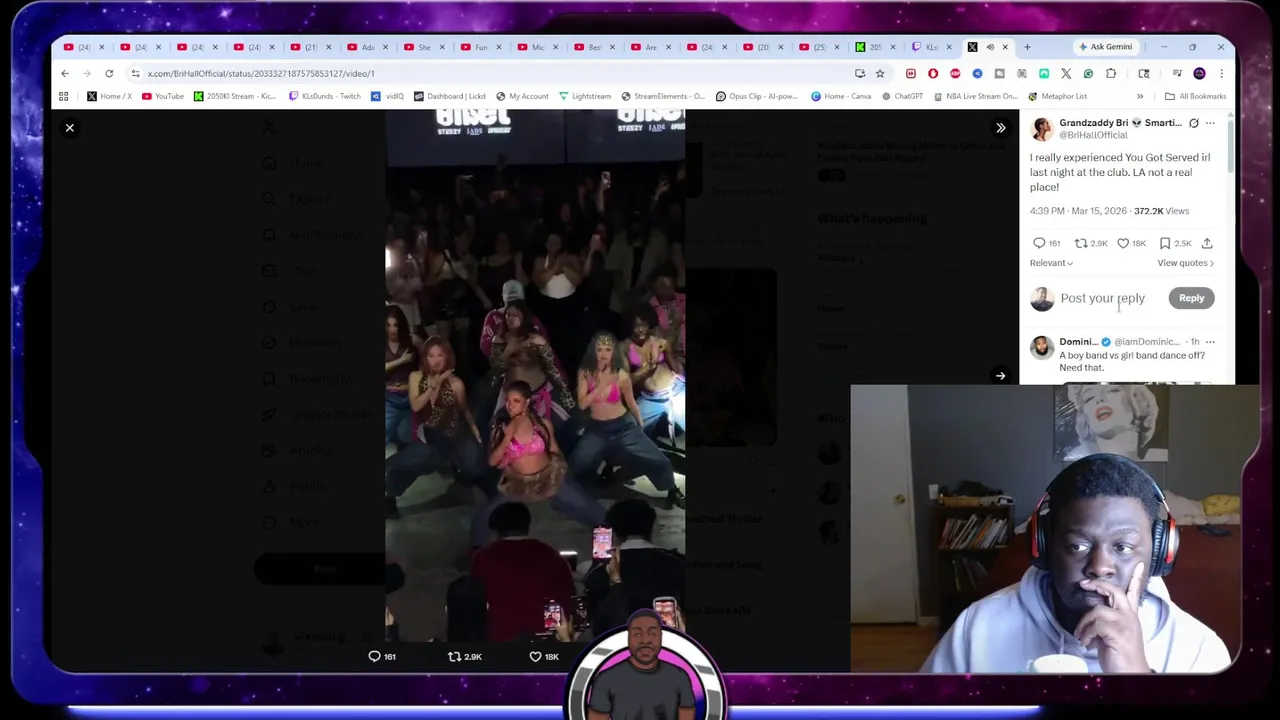Open the vidIQ bookmark
Image resolution: width=1280 pixels, height=720 pixels.
387,96
